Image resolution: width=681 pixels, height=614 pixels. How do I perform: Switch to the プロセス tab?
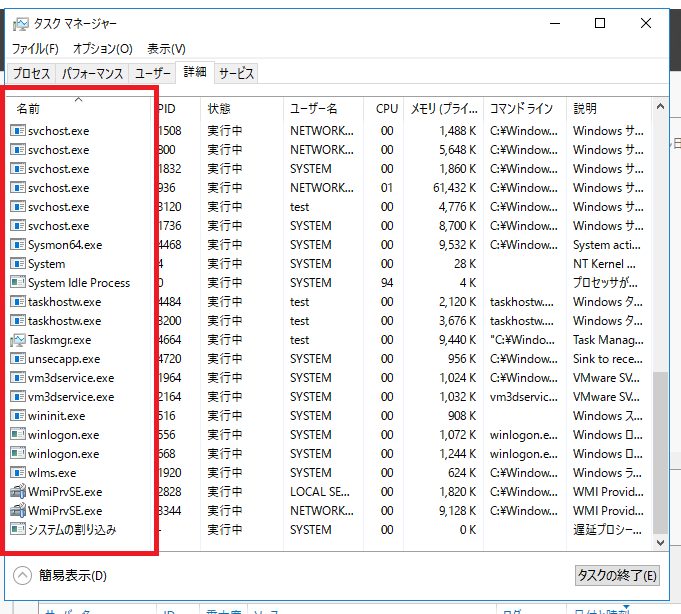click(31, 73)
